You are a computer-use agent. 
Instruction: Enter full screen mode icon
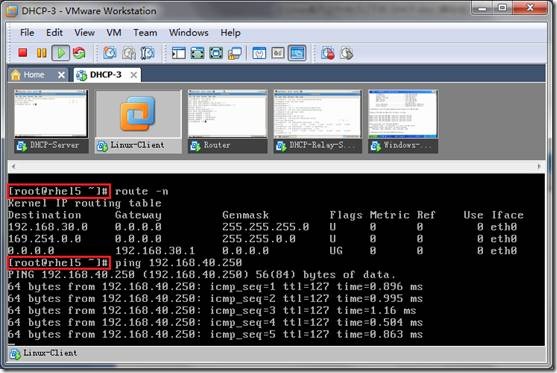(216, 53)
